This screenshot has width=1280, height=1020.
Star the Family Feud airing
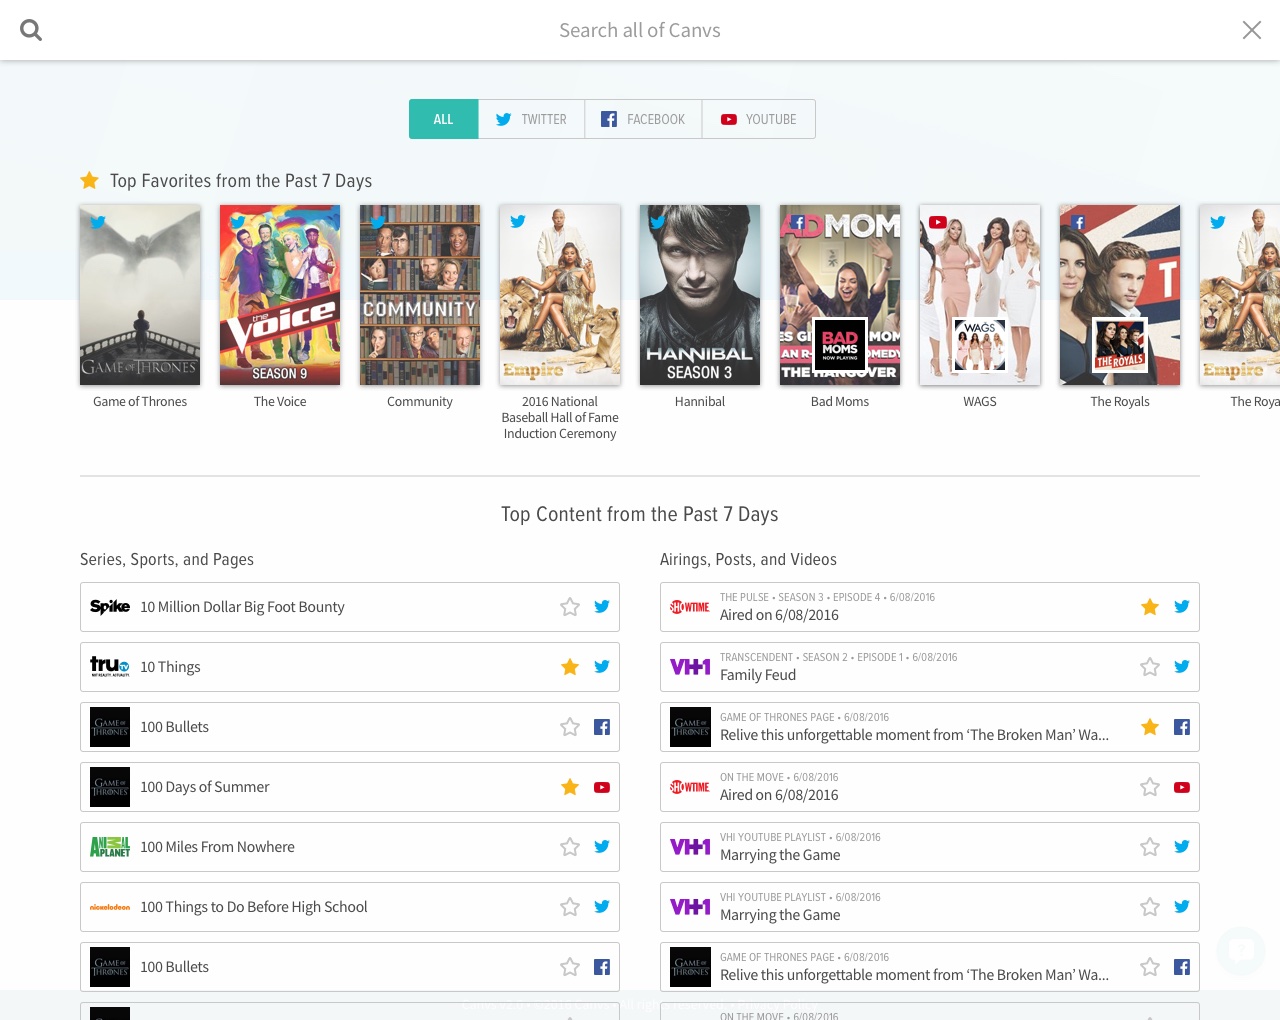coord(1150,667)
